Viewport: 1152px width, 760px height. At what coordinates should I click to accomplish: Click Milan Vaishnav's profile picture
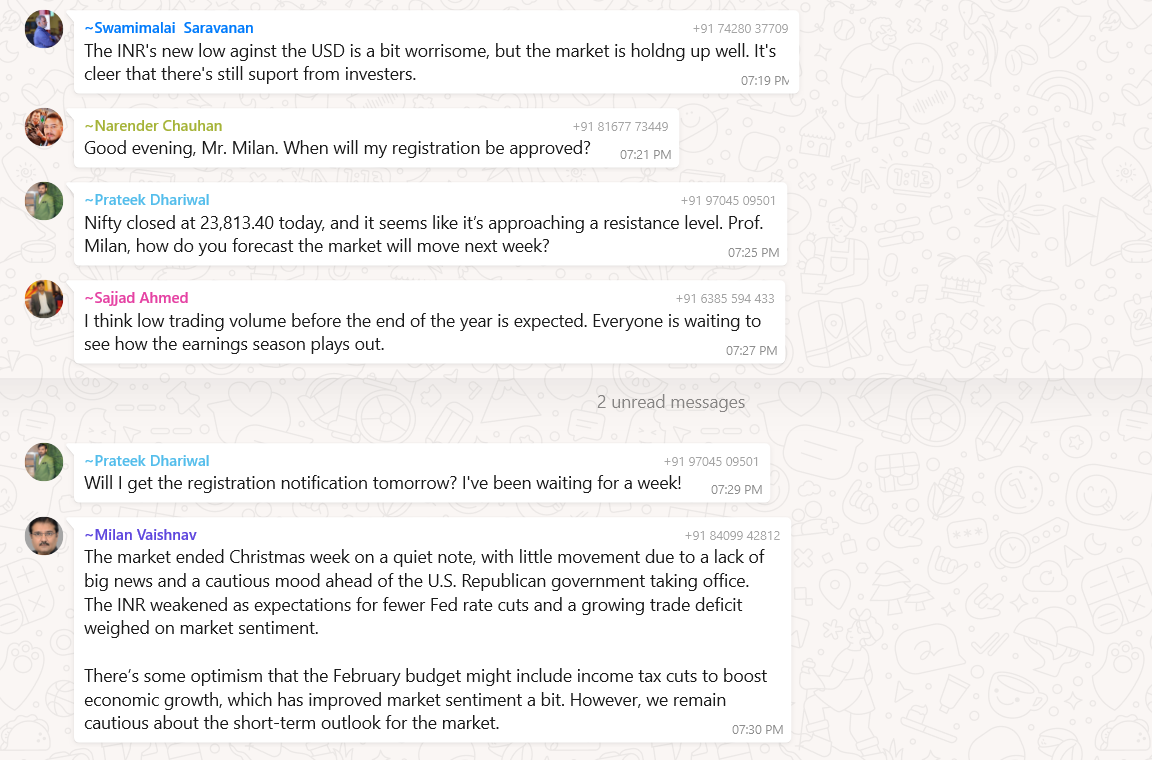pyautogui.click(x=44, y=536)
